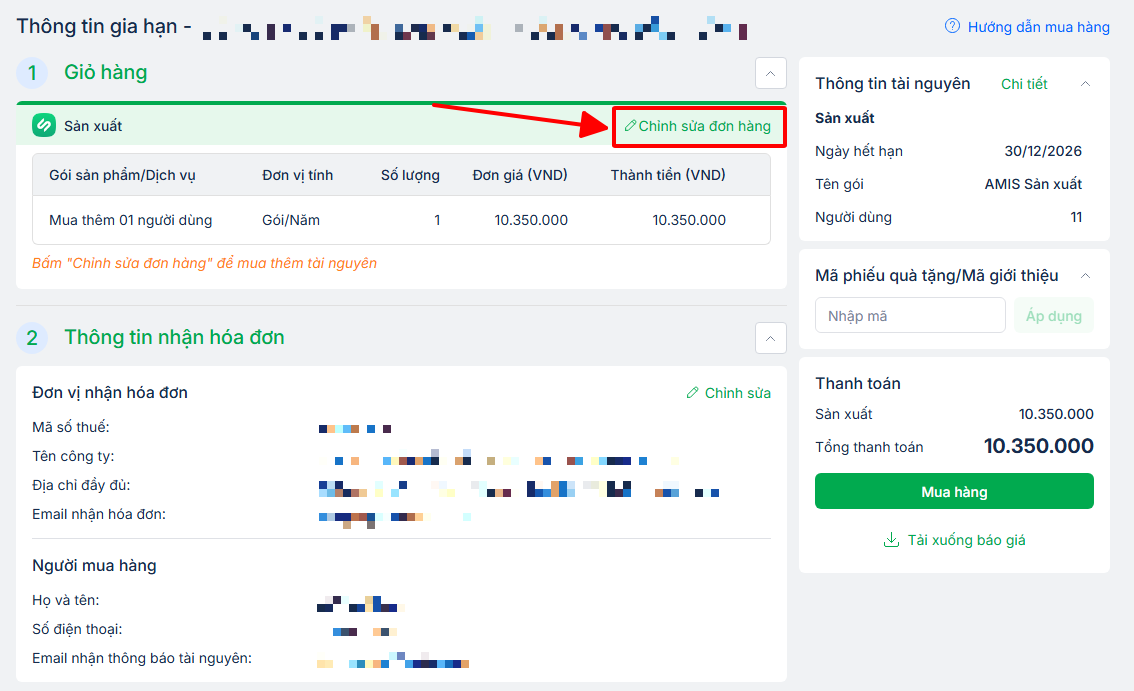Open Chi tiết resource details link
1134x691 pixels.
click(x=1024, y=84)
